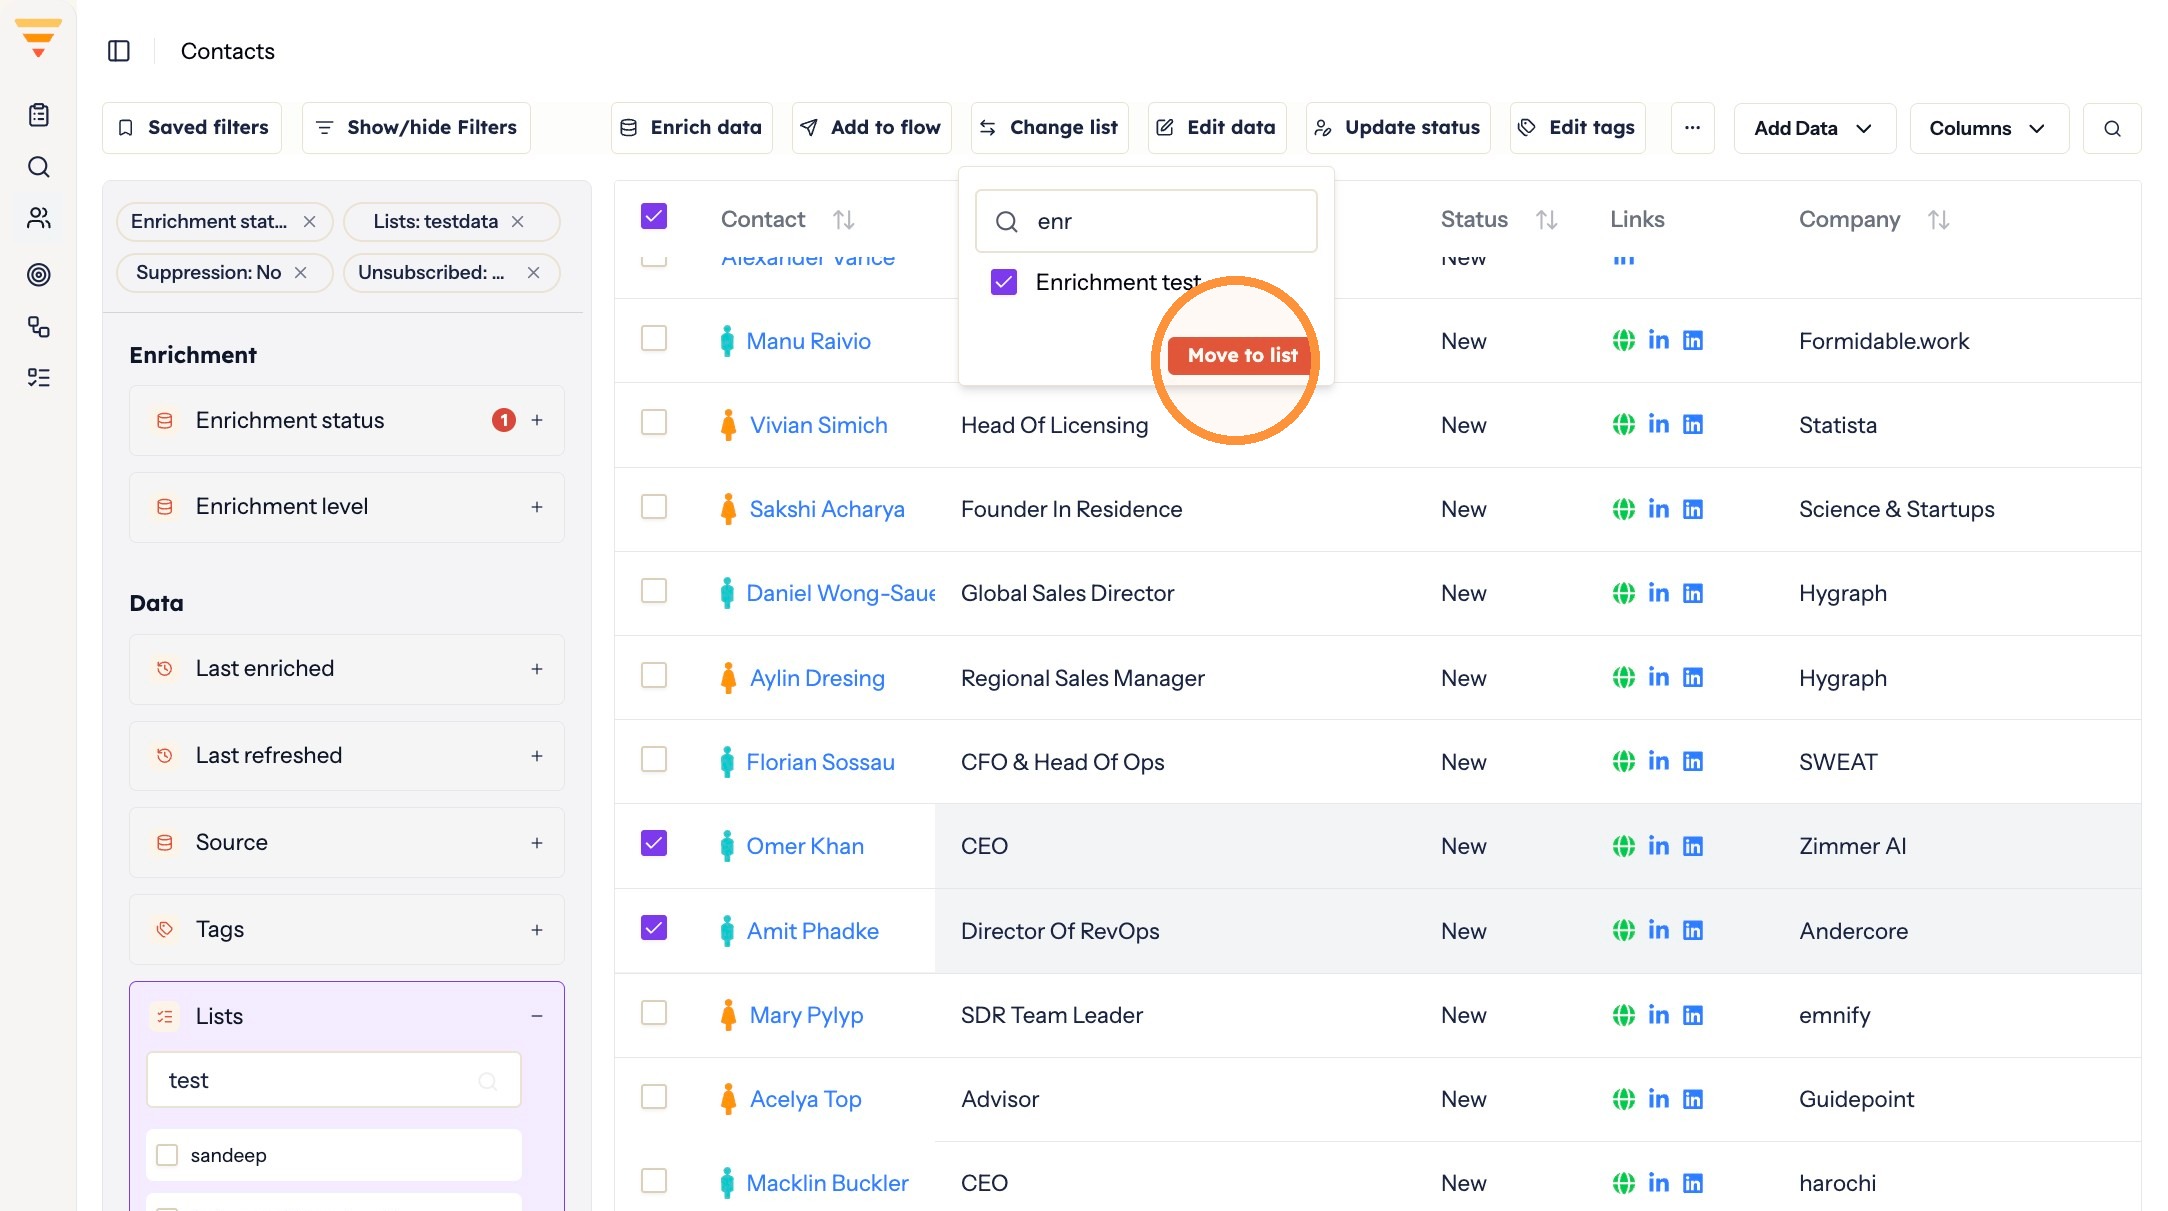The width and height of the screenshot is (2168, 1211).
Task: Open Saved filters
Action: tap(192, 128)
